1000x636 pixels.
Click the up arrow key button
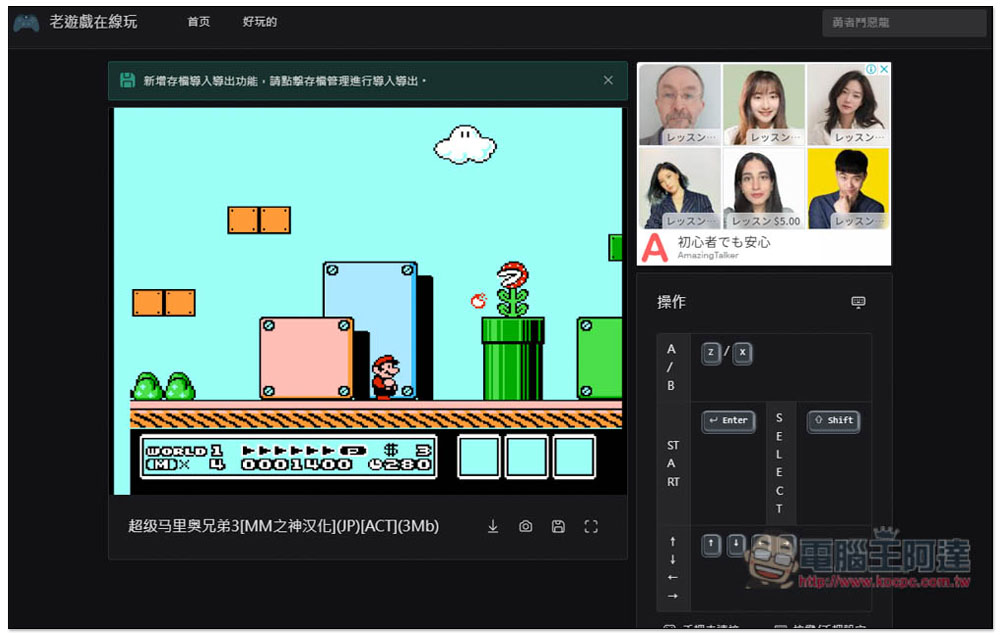(711, 545)
